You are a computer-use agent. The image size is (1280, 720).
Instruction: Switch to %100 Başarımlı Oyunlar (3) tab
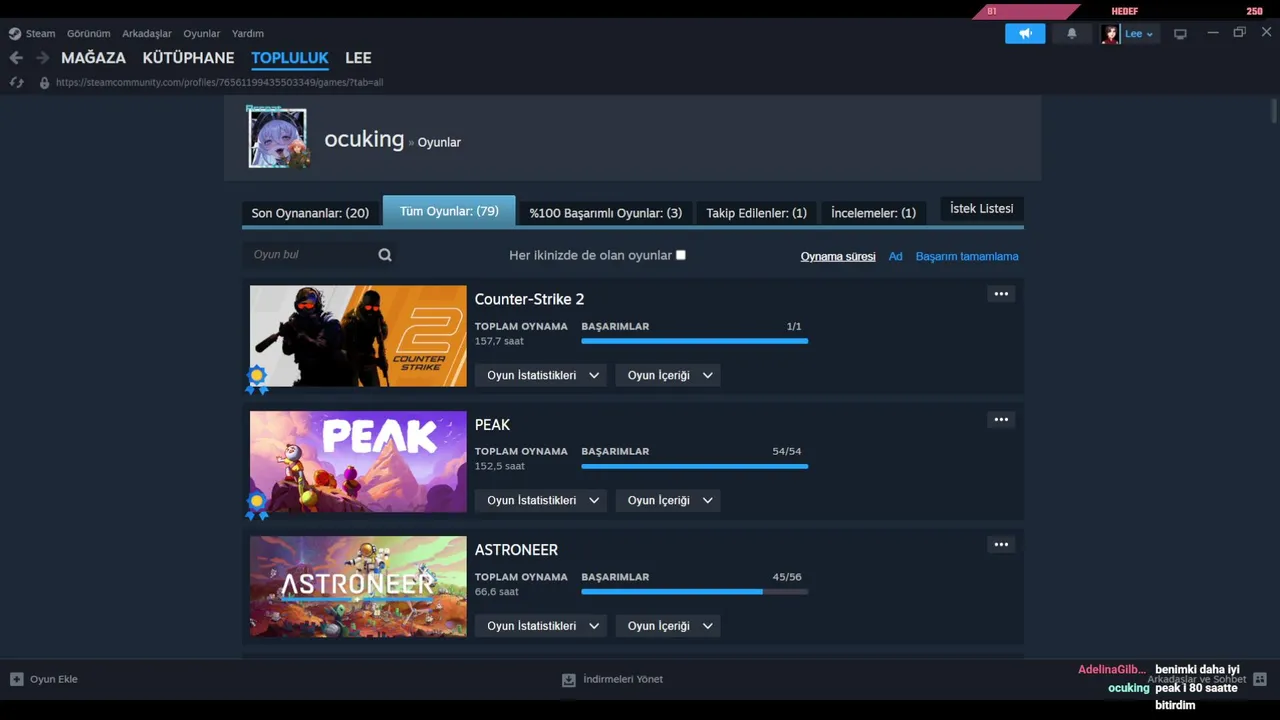(606, 213)
